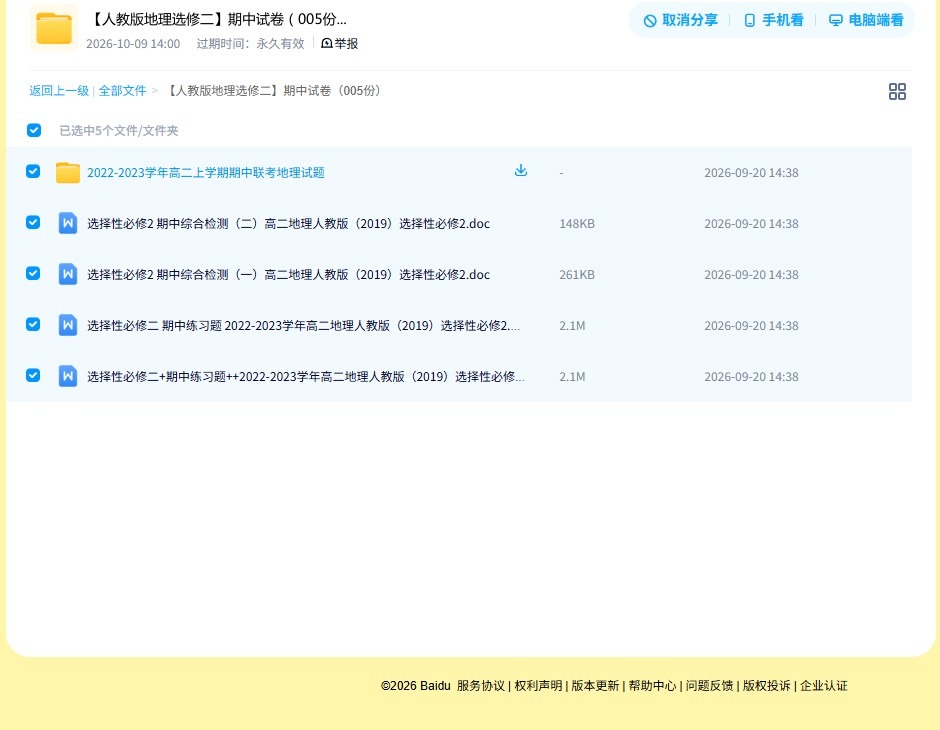Uncheck the select-all checkbox
The image size is (940, 730).
(x=34, y=130)
